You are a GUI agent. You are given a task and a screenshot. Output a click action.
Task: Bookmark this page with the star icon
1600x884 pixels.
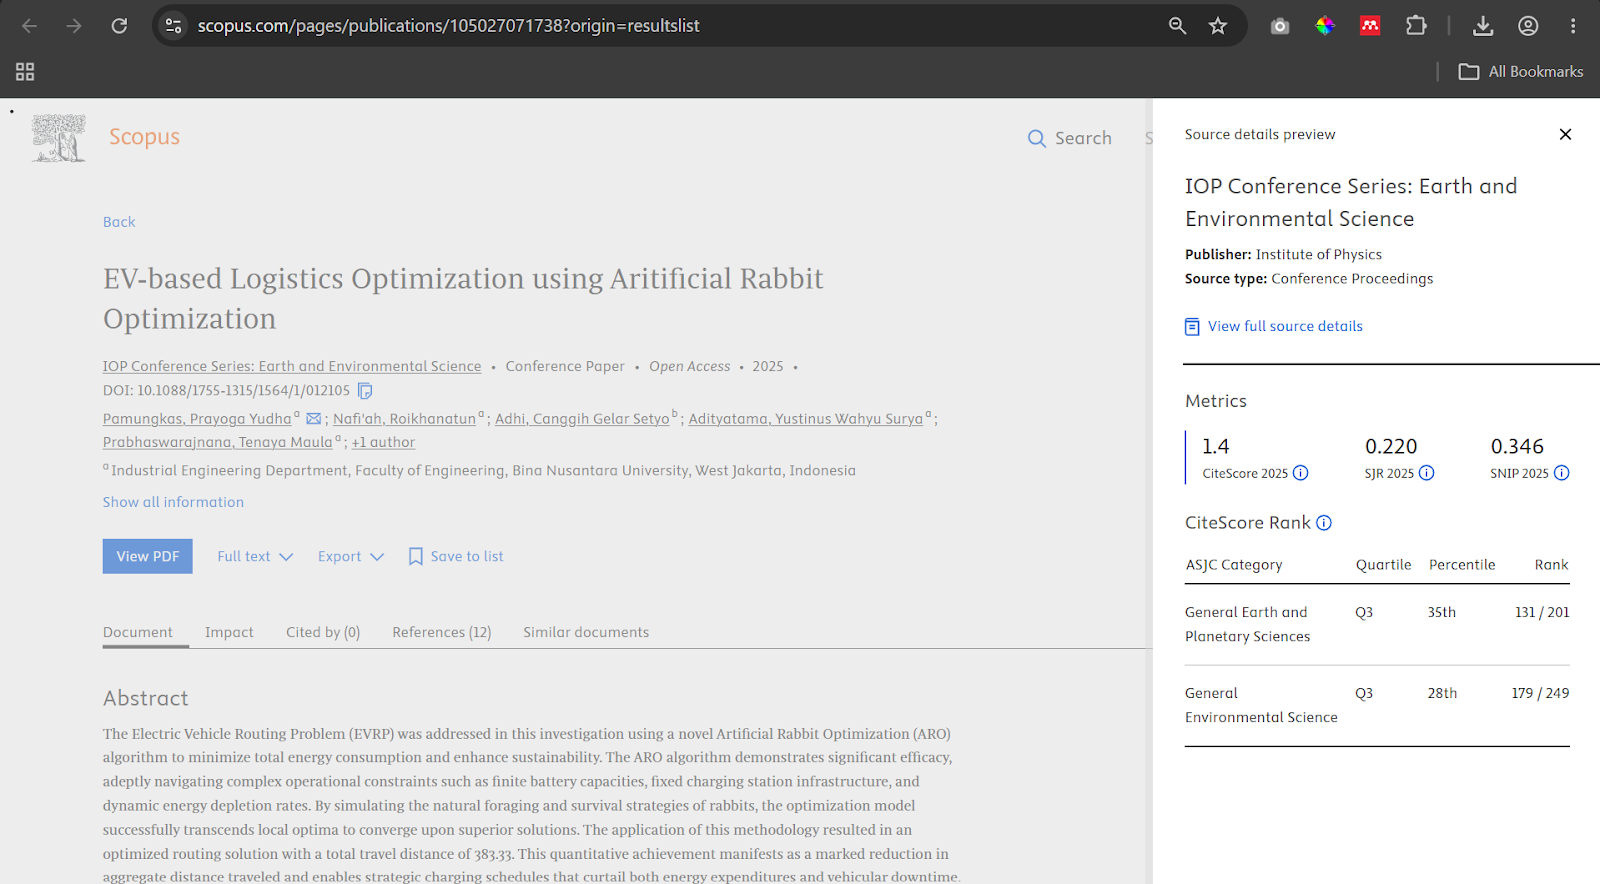pos(1217,26)
